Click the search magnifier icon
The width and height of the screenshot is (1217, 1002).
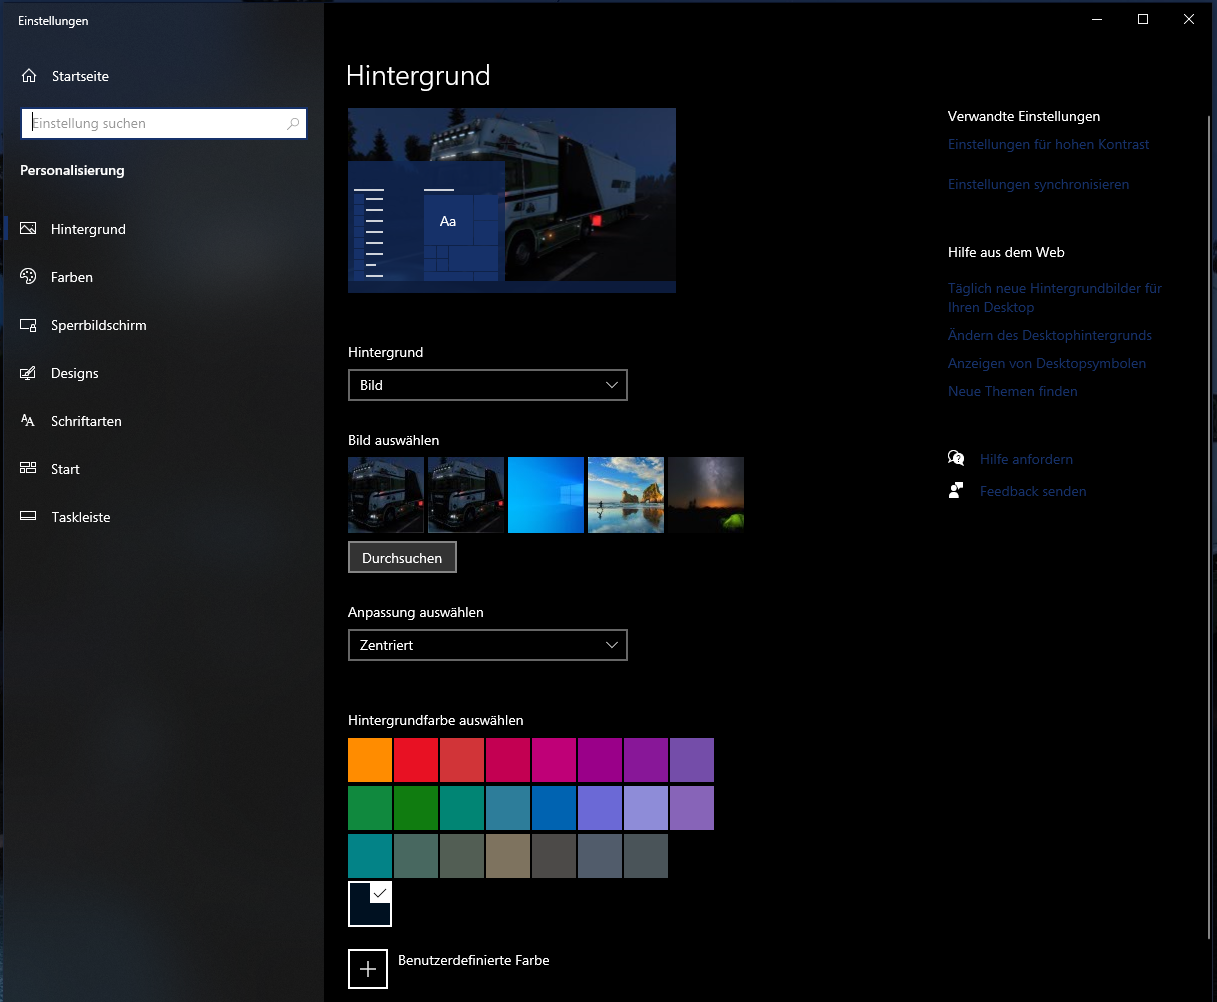[x=293, y=124]
